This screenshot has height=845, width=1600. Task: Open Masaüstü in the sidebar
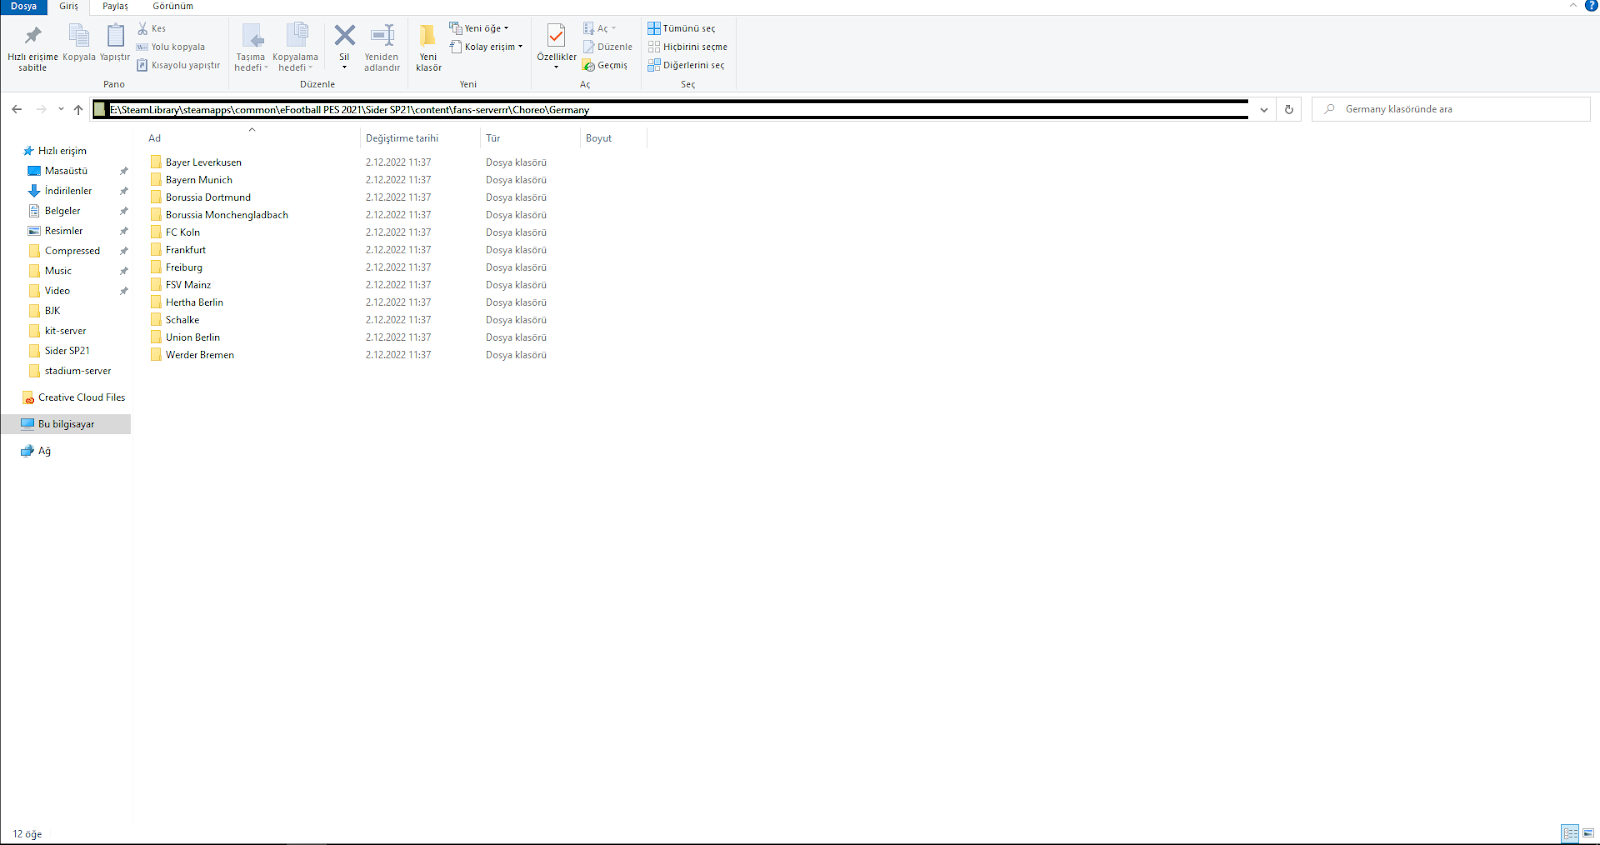coord(66,171)
